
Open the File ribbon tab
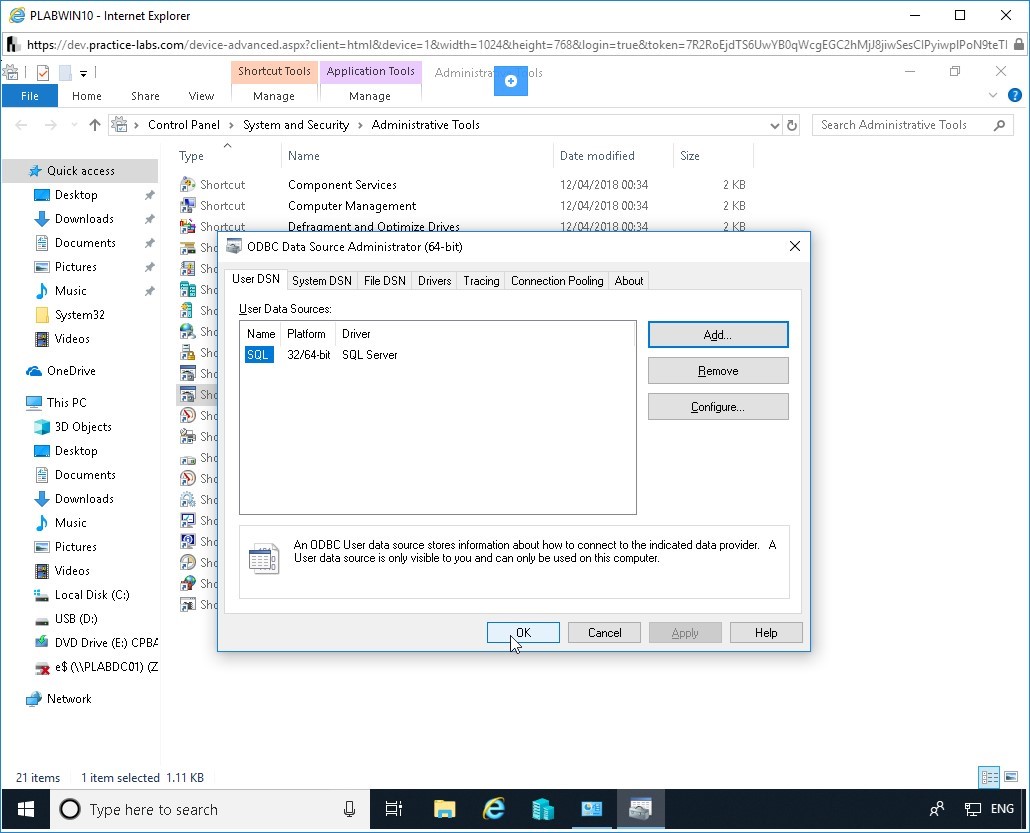(30, 96)
